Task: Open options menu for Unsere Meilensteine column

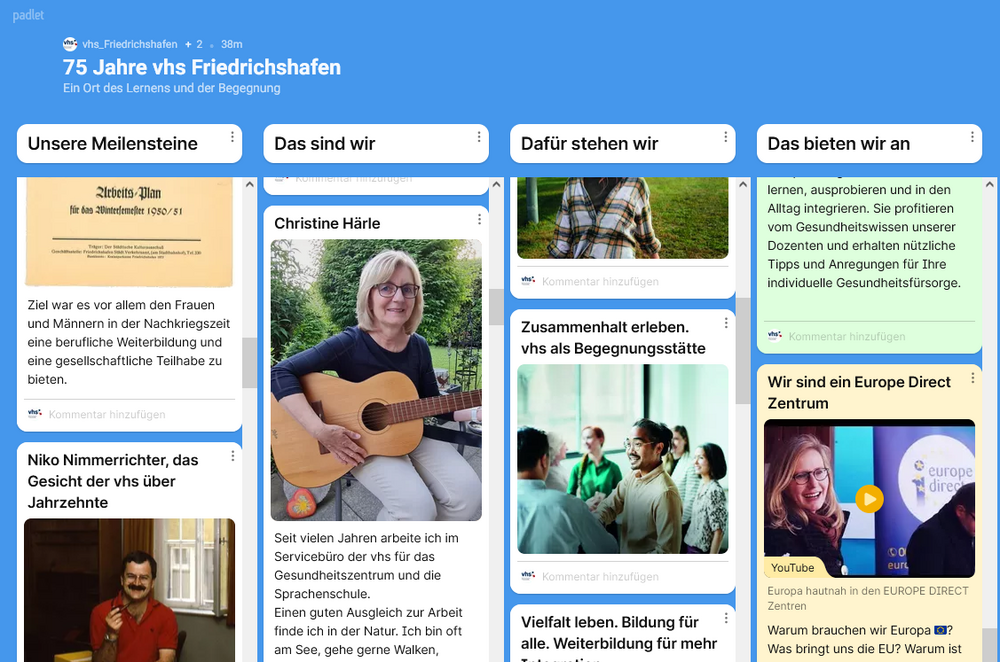Action: 232,136
